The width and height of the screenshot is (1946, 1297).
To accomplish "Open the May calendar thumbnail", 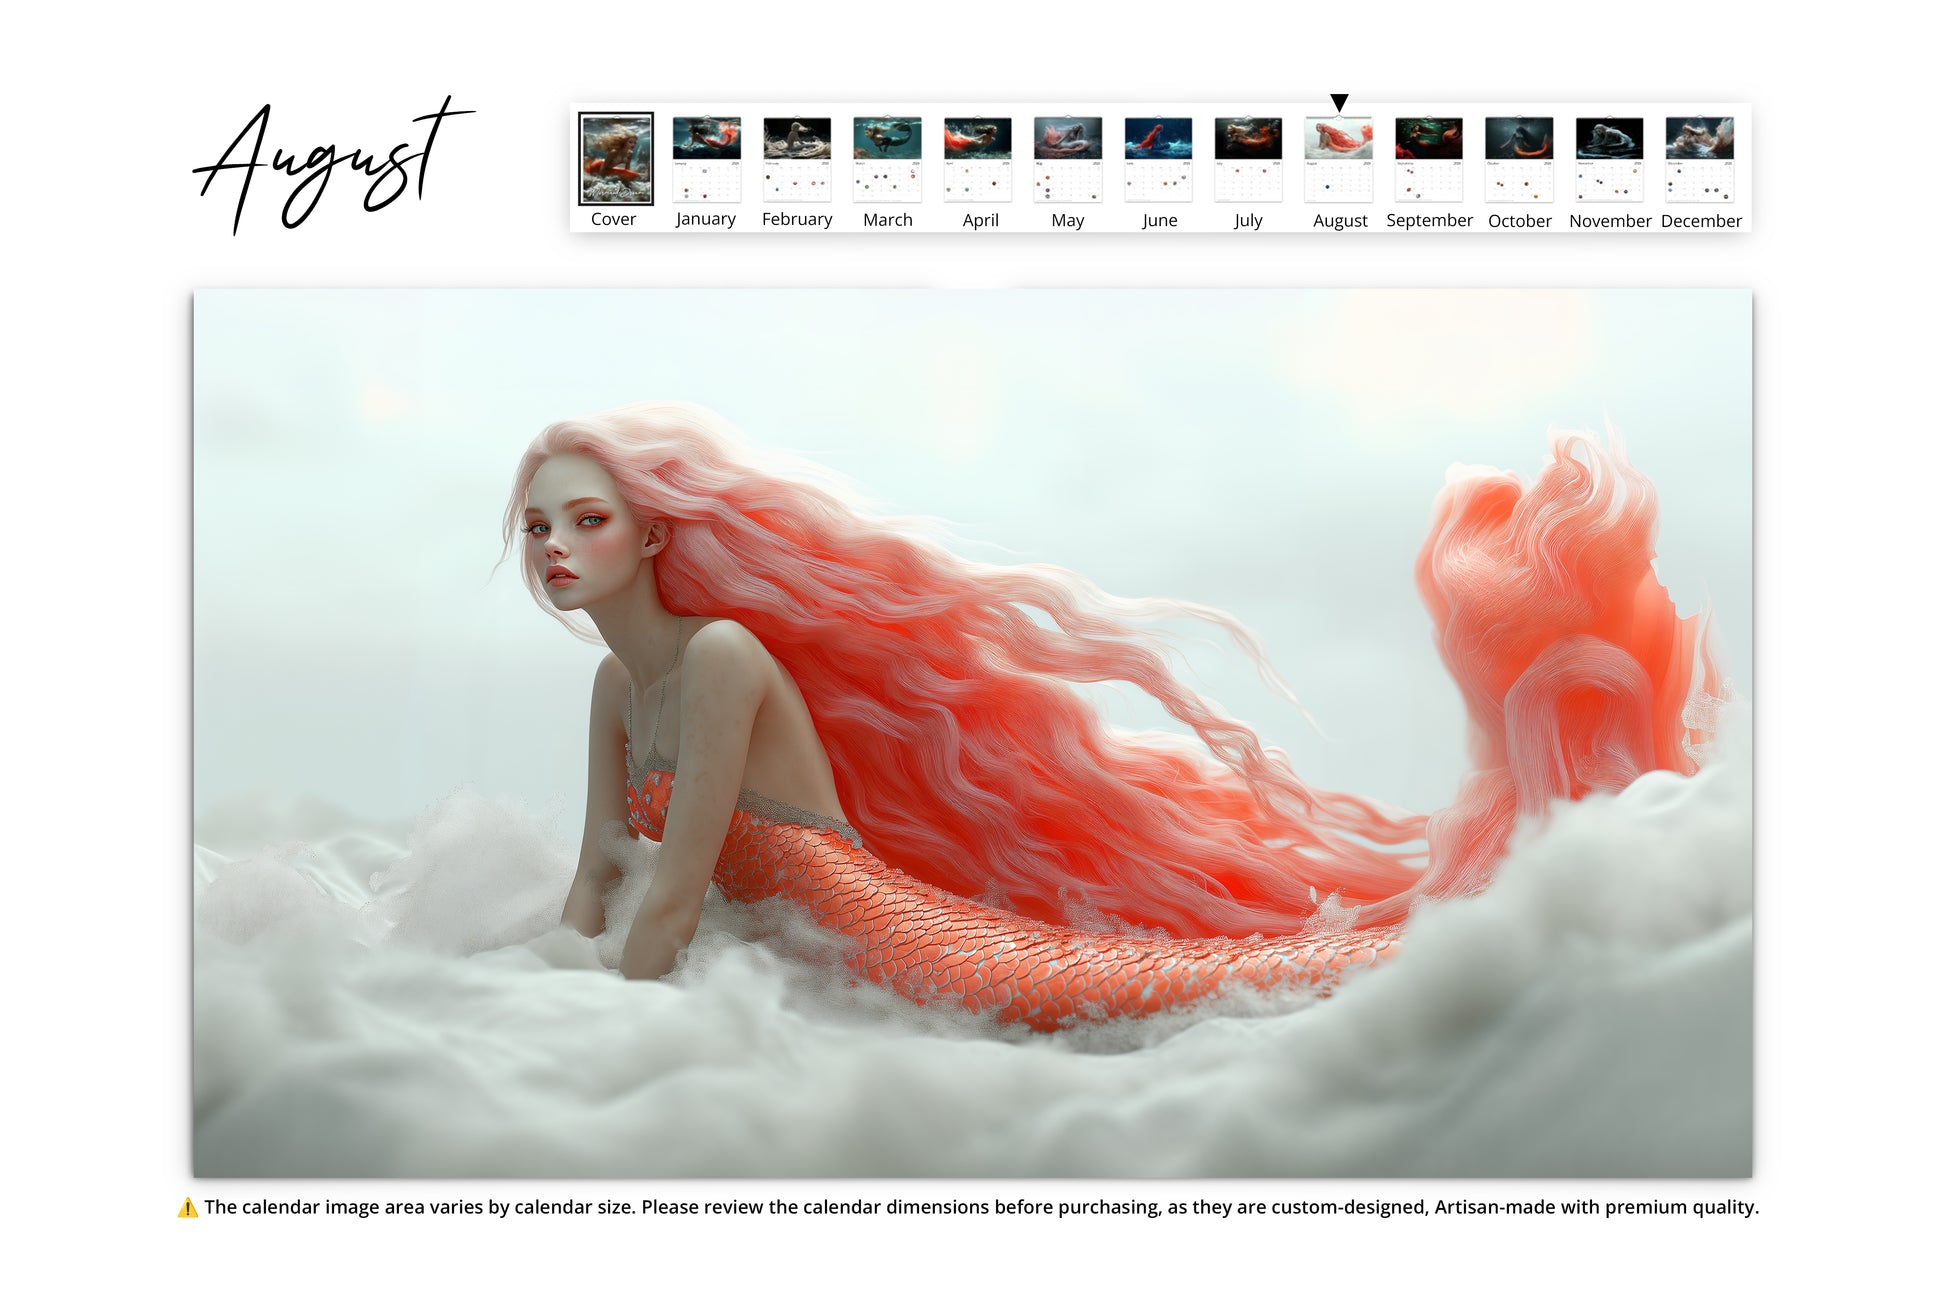I will coord(1068,159).
